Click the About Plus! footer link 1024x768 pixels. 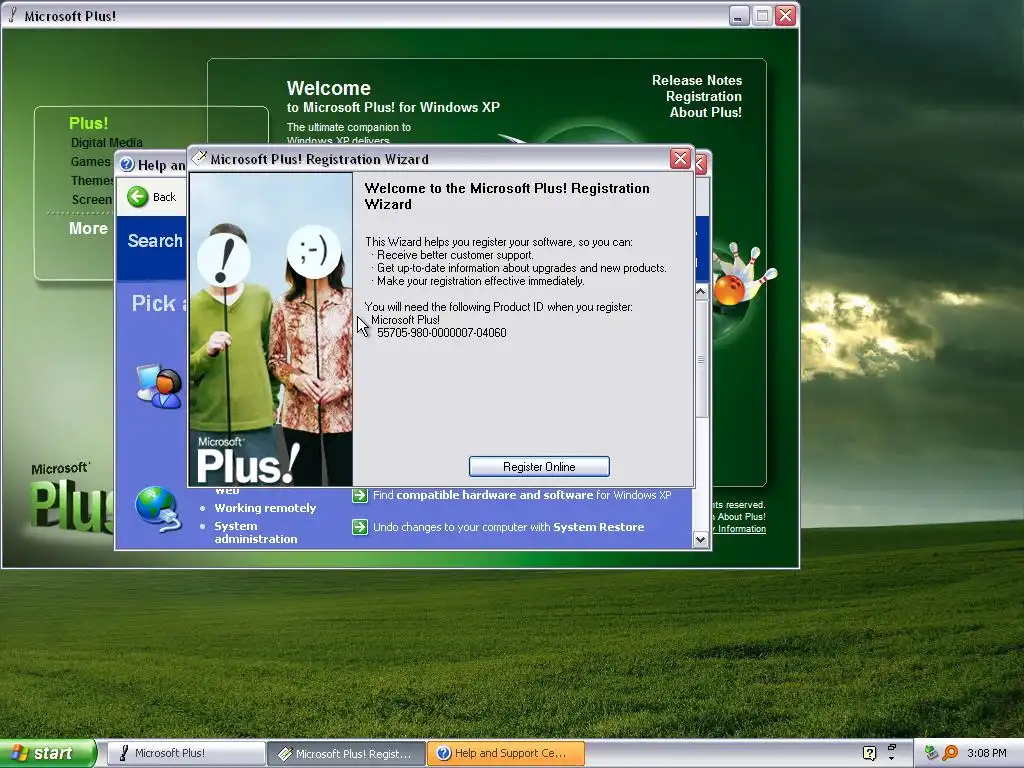(x=741, y=517)
